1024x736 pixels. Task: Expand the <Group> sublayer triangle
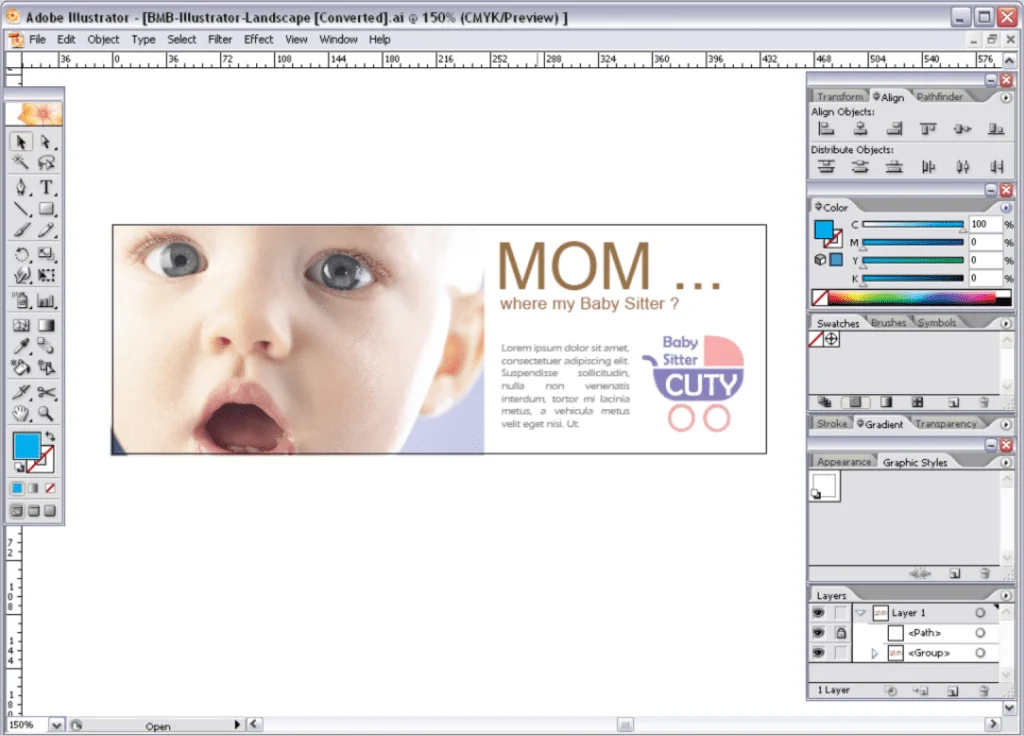point(874,653)
